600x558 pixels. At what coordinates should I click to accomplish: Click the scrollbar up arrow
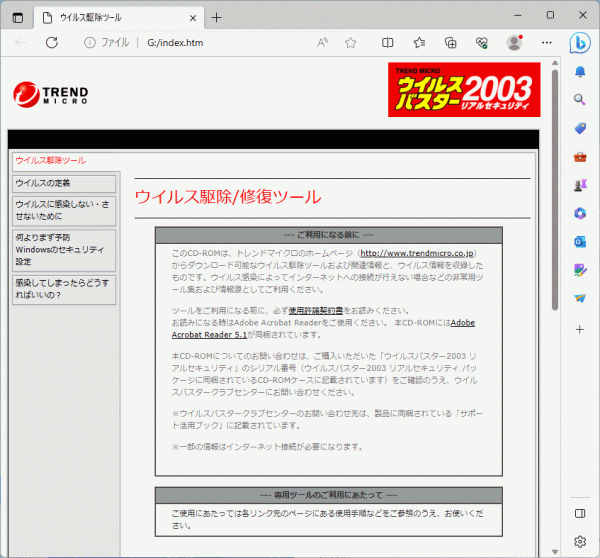[x=555, y=63]
